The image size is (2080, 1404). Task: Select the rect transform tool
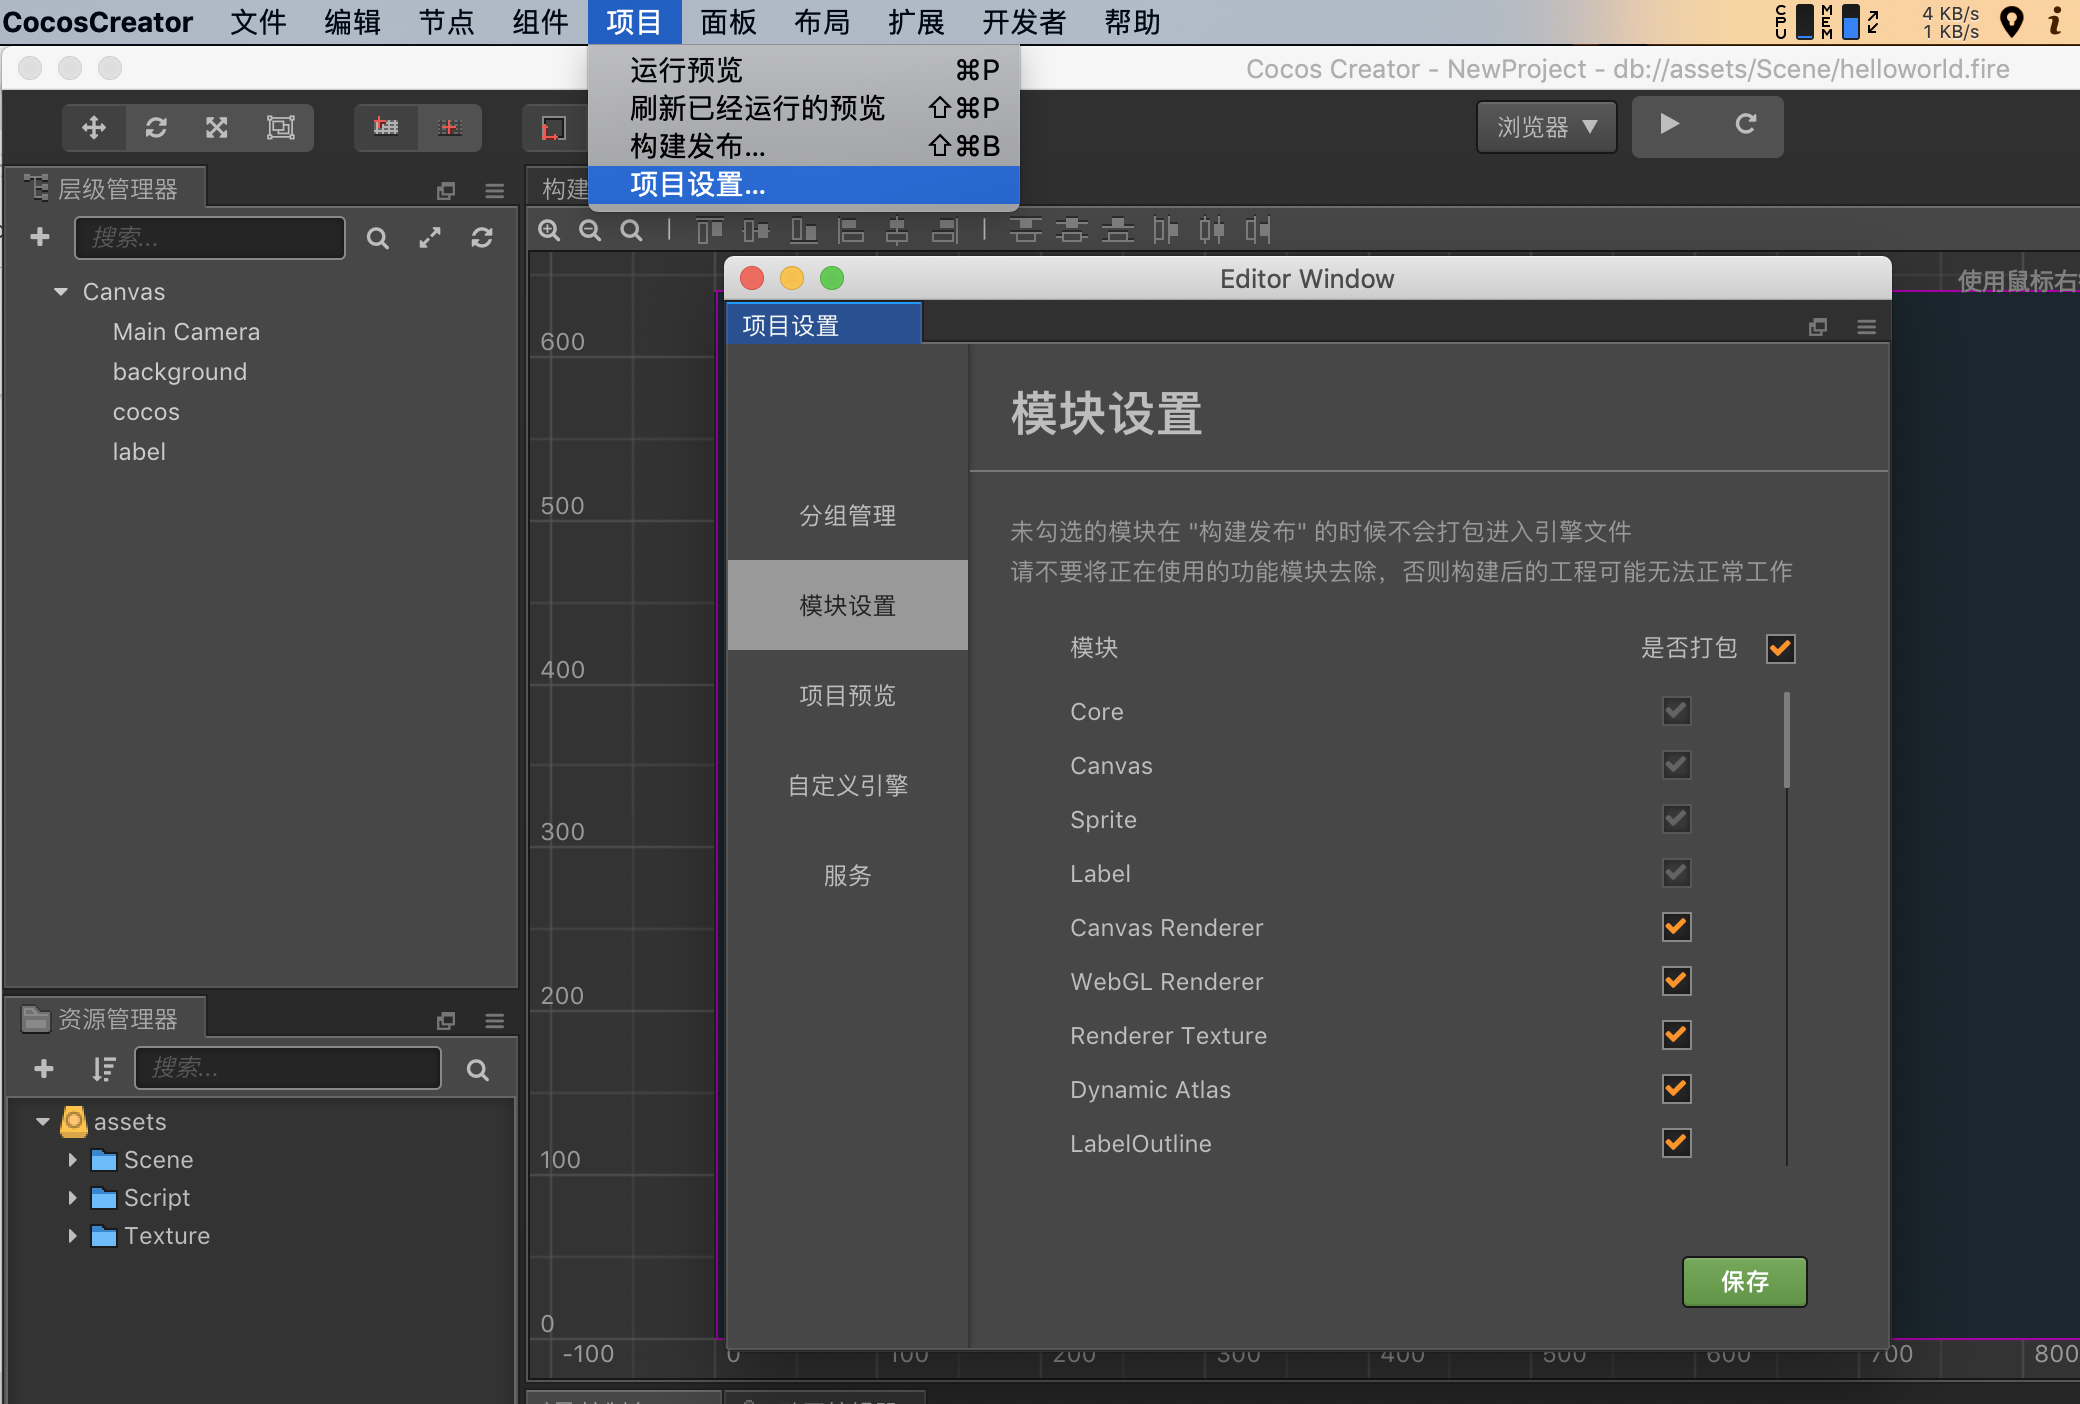point(280,127)
